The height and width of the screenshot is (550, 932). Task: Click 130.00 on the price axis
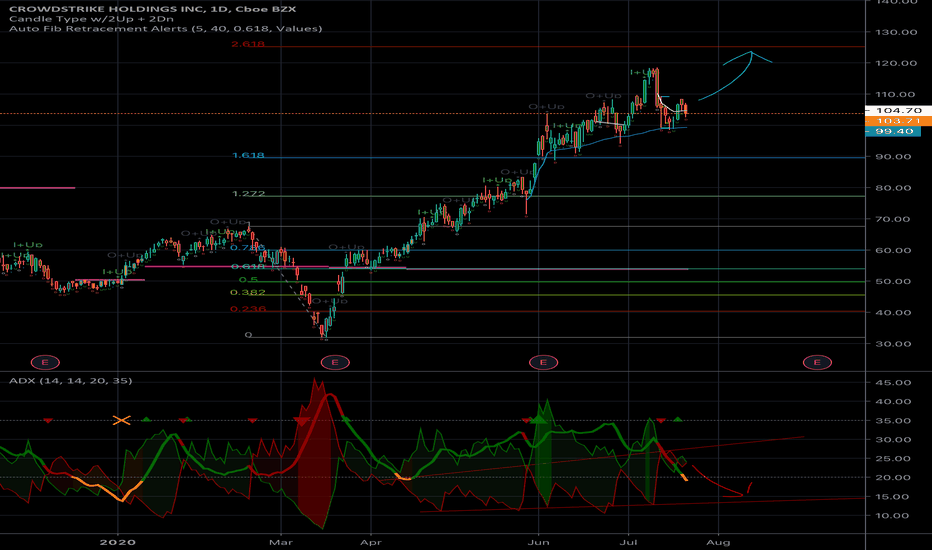coord(896,32)
